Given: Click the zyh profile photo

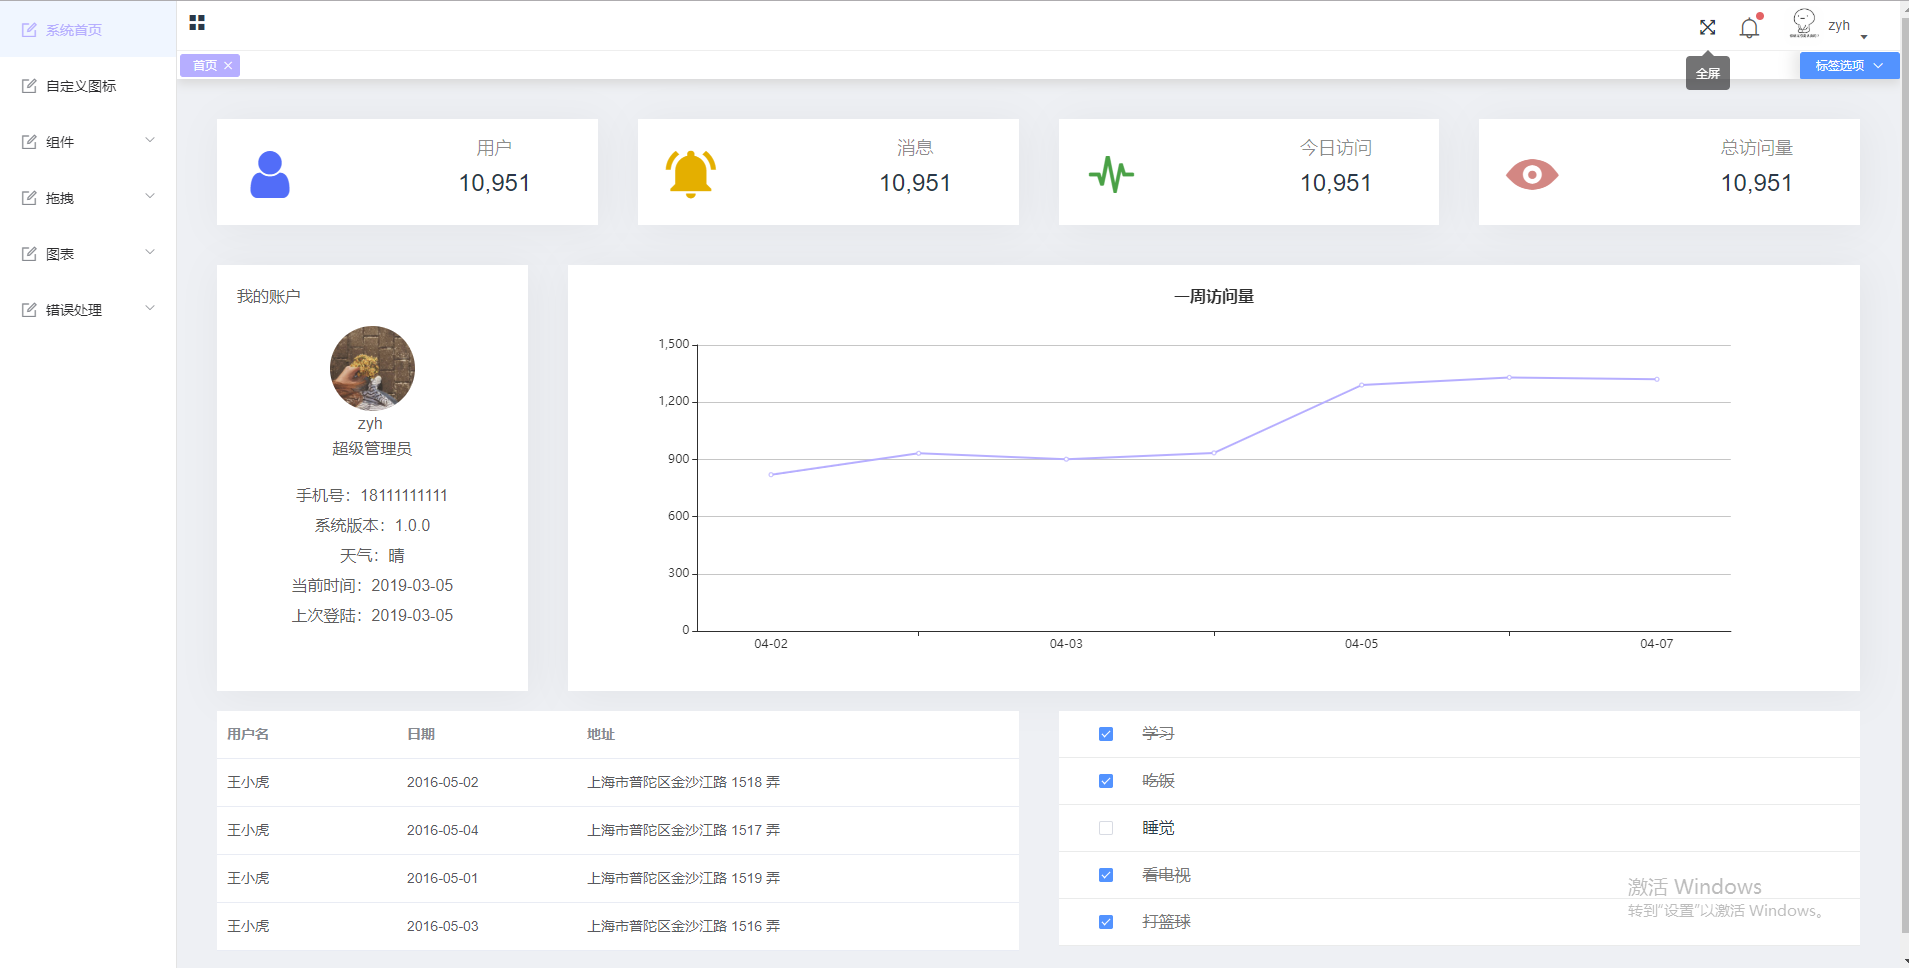Looking at the screenshot, I should pos(372,368).
